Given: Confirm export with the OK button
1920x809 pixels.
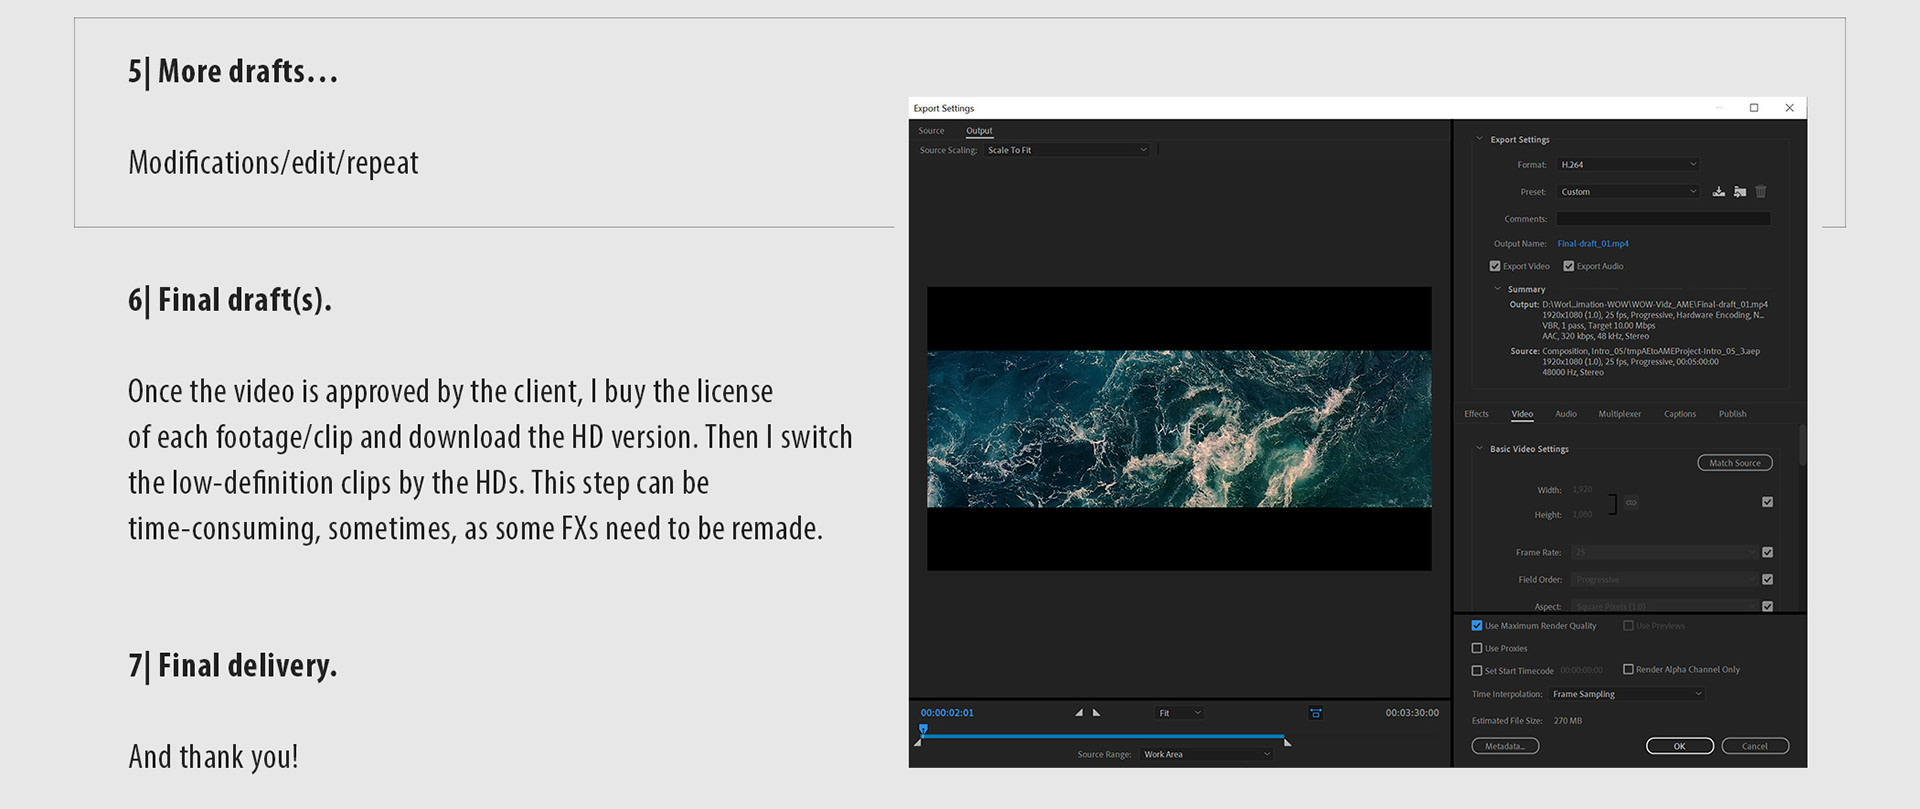Looking at the screenshot, I should pyautogui.click(x=1680, y=746).
